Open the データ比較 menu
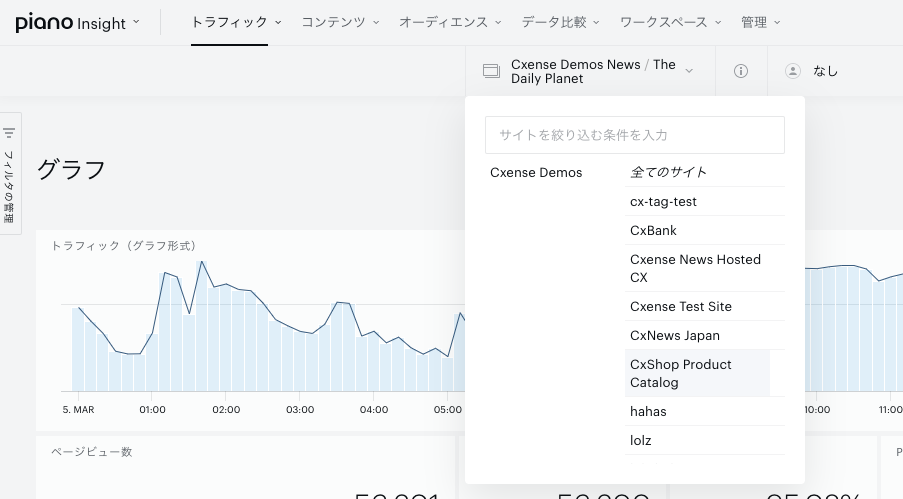Screen dimensions: 903x499 (x=560, y=22)
